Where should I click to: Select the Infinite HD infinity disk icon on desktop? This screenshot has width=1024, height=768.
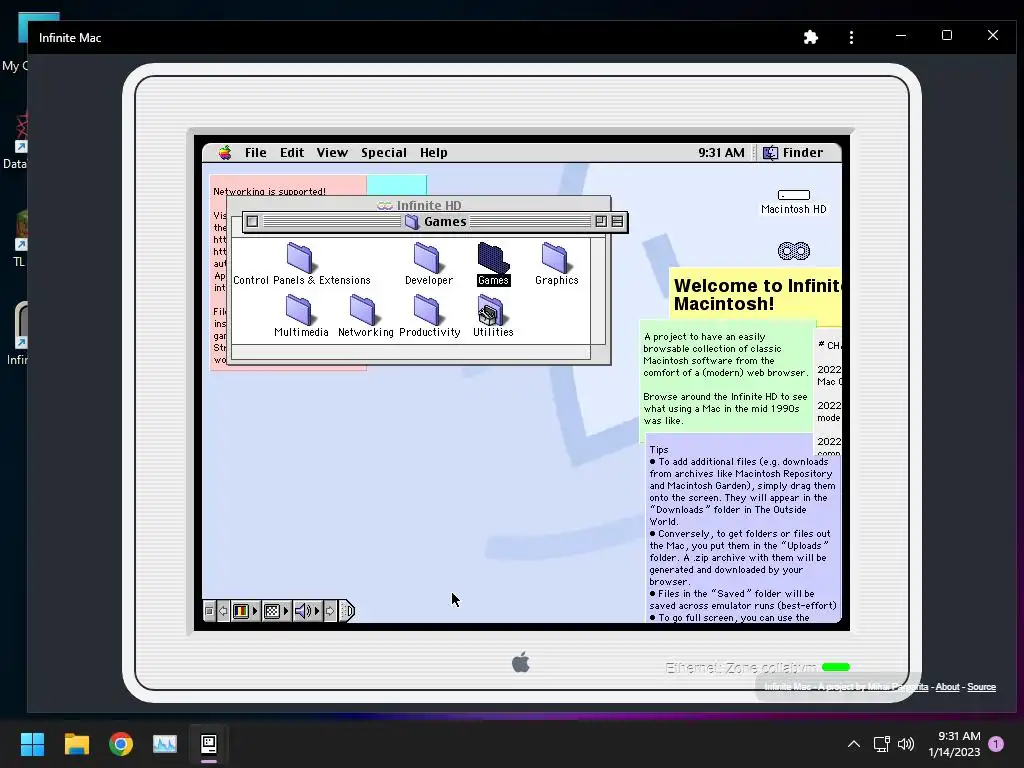coord(793,251)
